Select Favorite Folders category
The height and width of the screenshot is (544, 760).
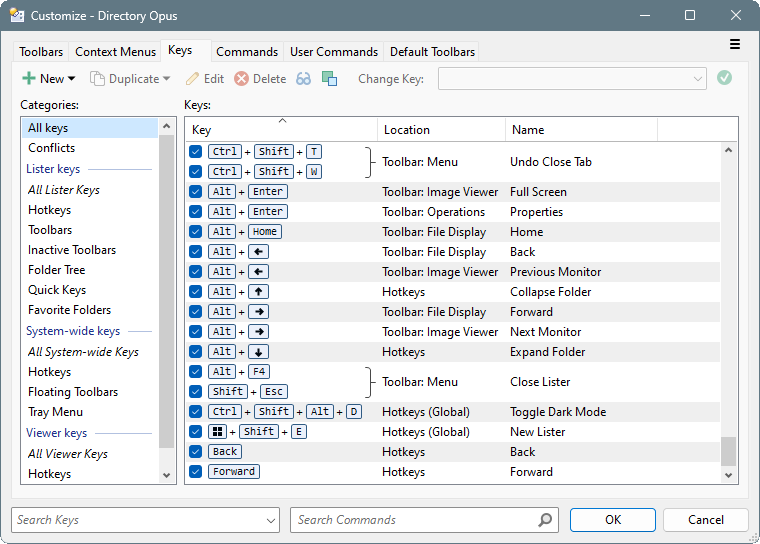[x=90, y=310]
